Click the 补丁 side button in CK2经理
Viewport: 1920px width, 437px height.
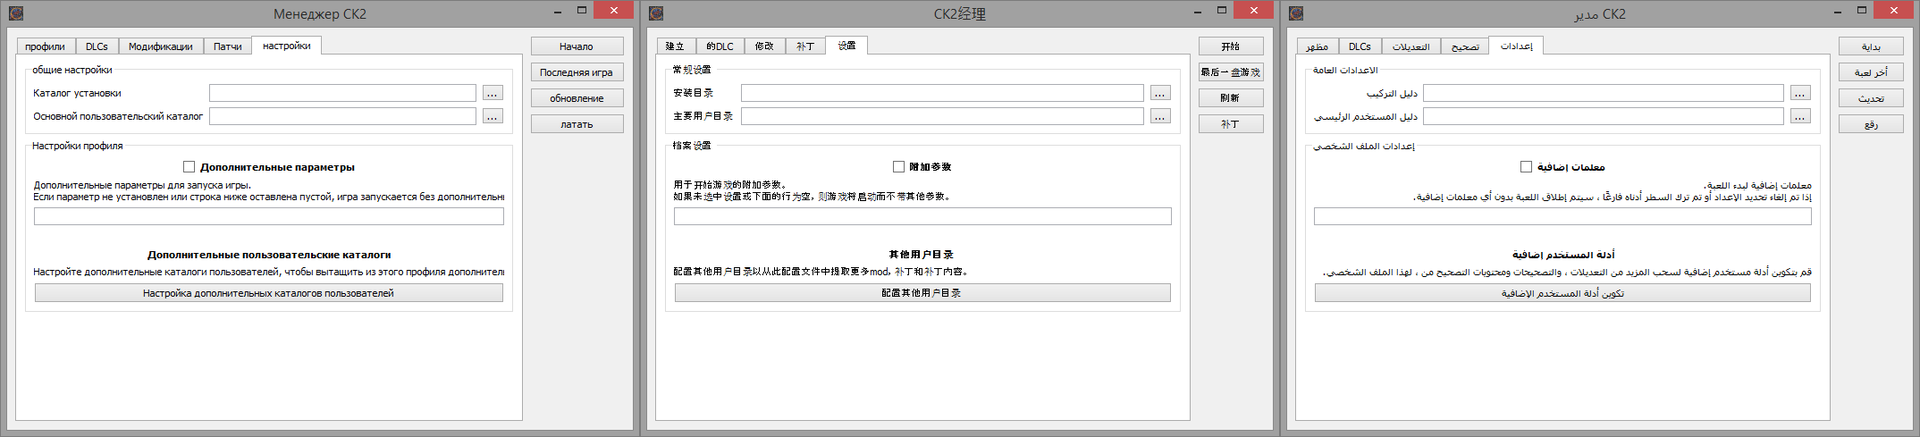click(1231, 124)
